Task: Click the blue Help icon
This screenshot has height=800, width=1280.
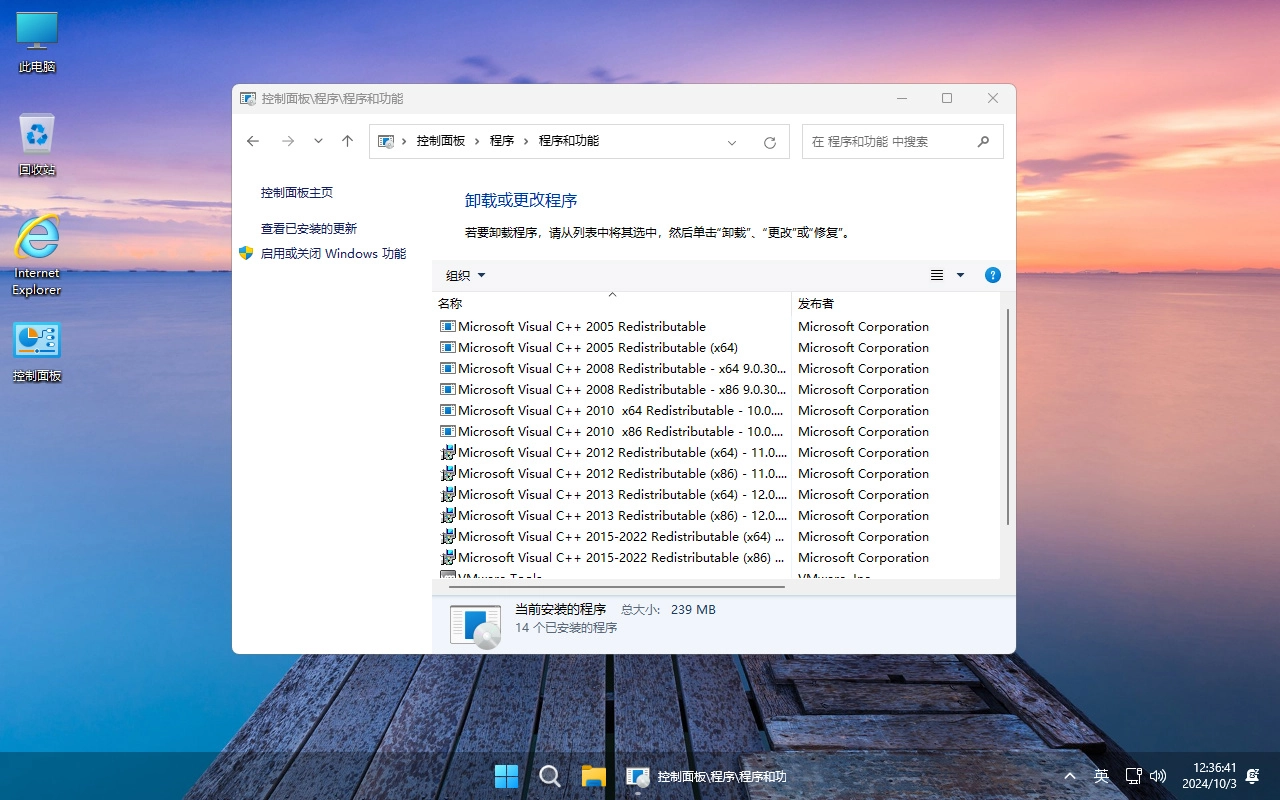Action: click(992, 275)
